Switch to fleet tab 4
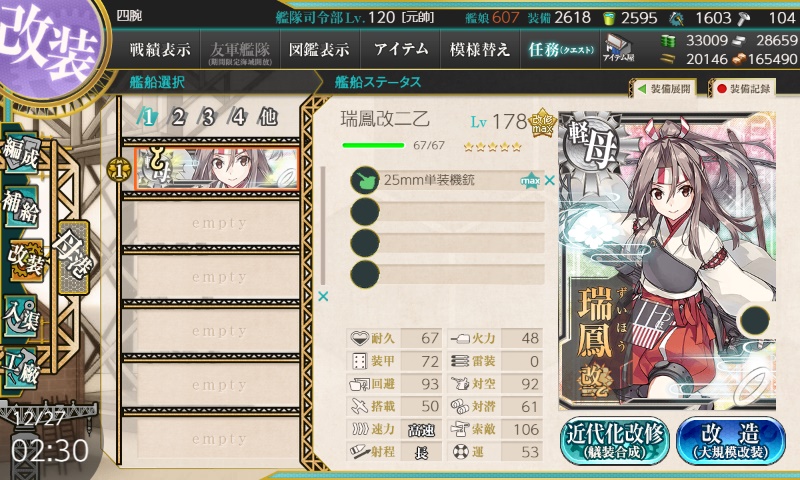Image resolution: width=800 pixels, height=480 pixels. click(238, 118)
